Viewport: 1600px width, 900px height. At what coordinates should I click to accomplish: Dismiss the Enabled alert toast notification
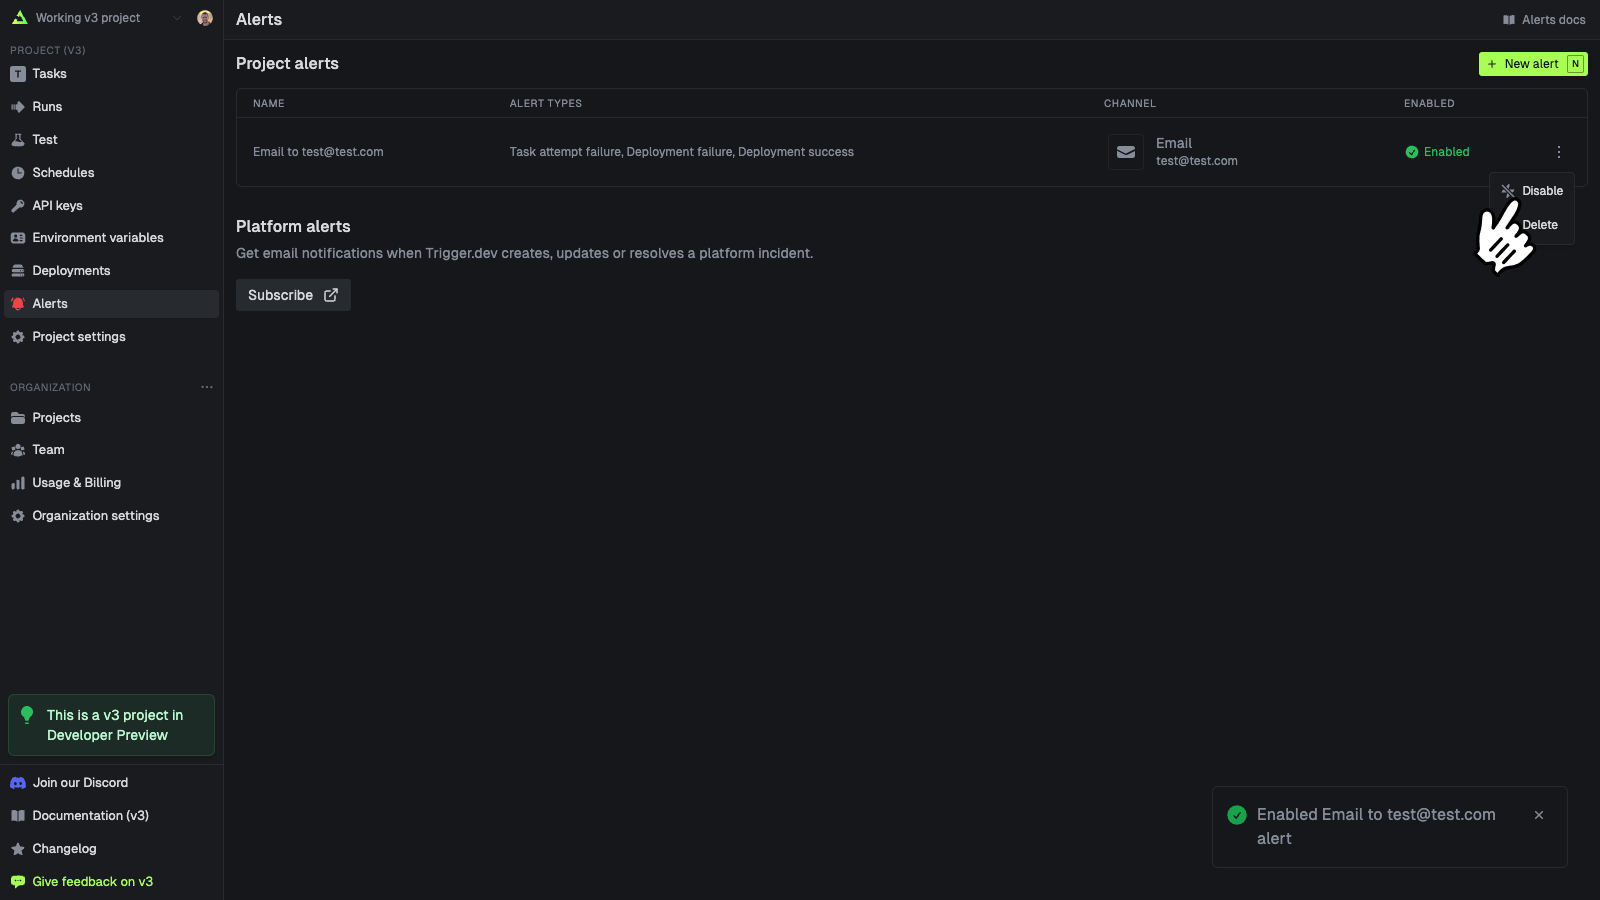1539,815
